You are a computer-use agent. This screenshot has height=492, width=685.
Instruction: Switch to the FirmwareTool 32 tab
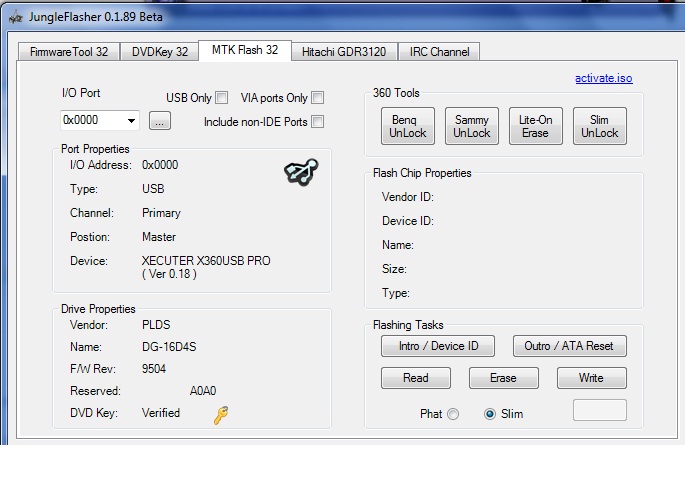(x=69, y=52)
